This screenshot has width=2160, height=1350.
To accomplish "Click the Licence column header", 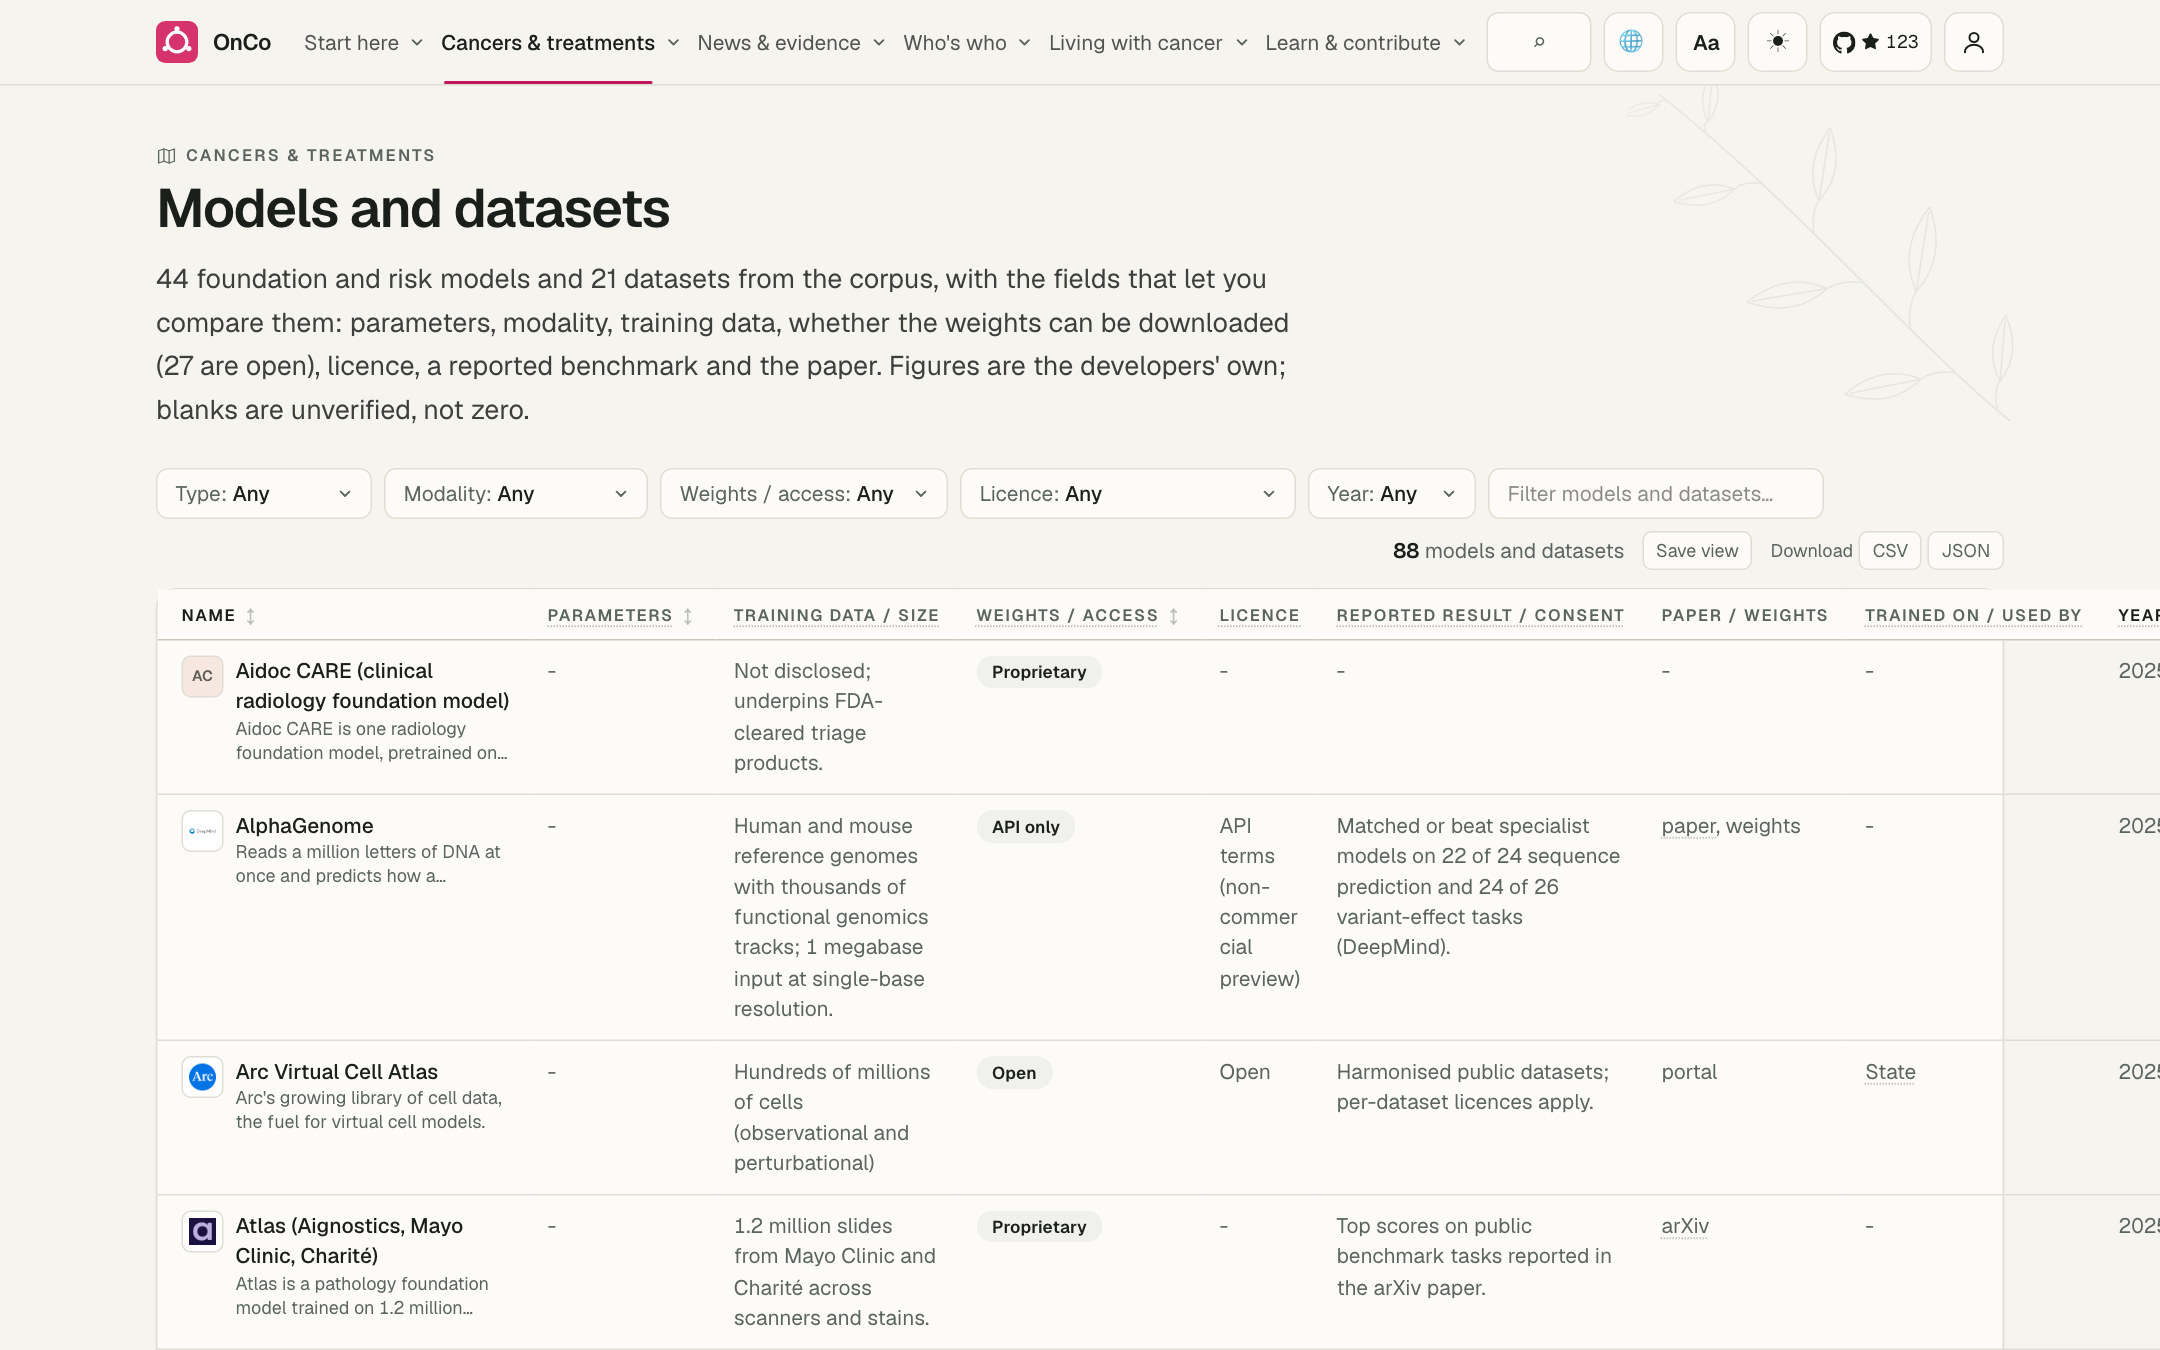I will [x=1259, y=616].
